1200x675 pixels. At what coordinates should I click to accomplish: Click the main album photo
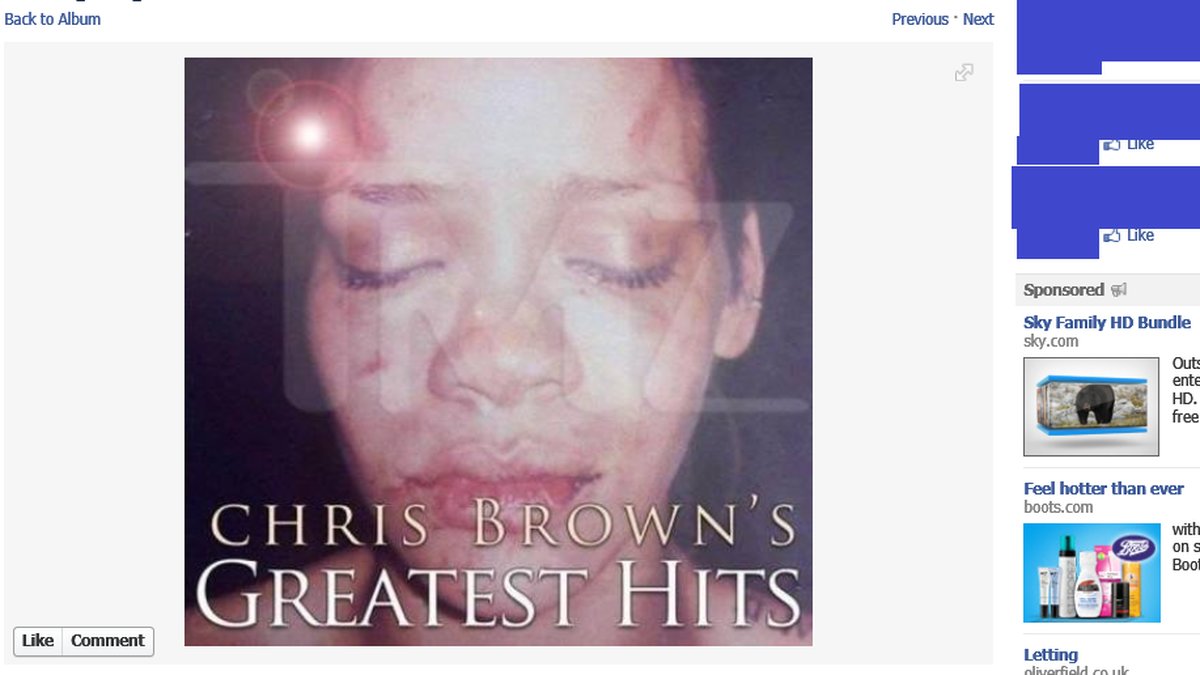[498, 351]
